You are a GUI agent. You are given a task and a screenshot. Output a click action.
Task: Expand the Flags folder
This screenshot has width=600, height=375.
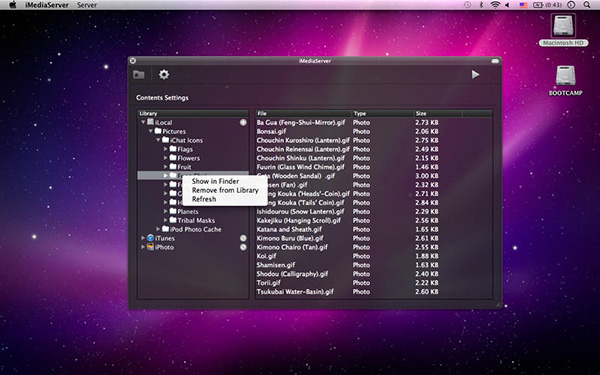tap(166, 149)
